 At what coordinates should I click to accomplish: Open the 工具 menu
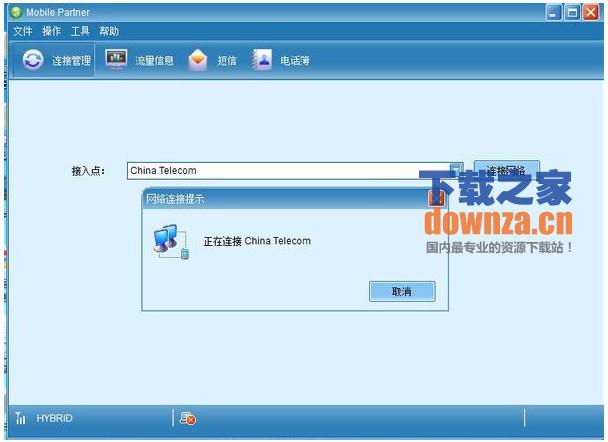80,31
